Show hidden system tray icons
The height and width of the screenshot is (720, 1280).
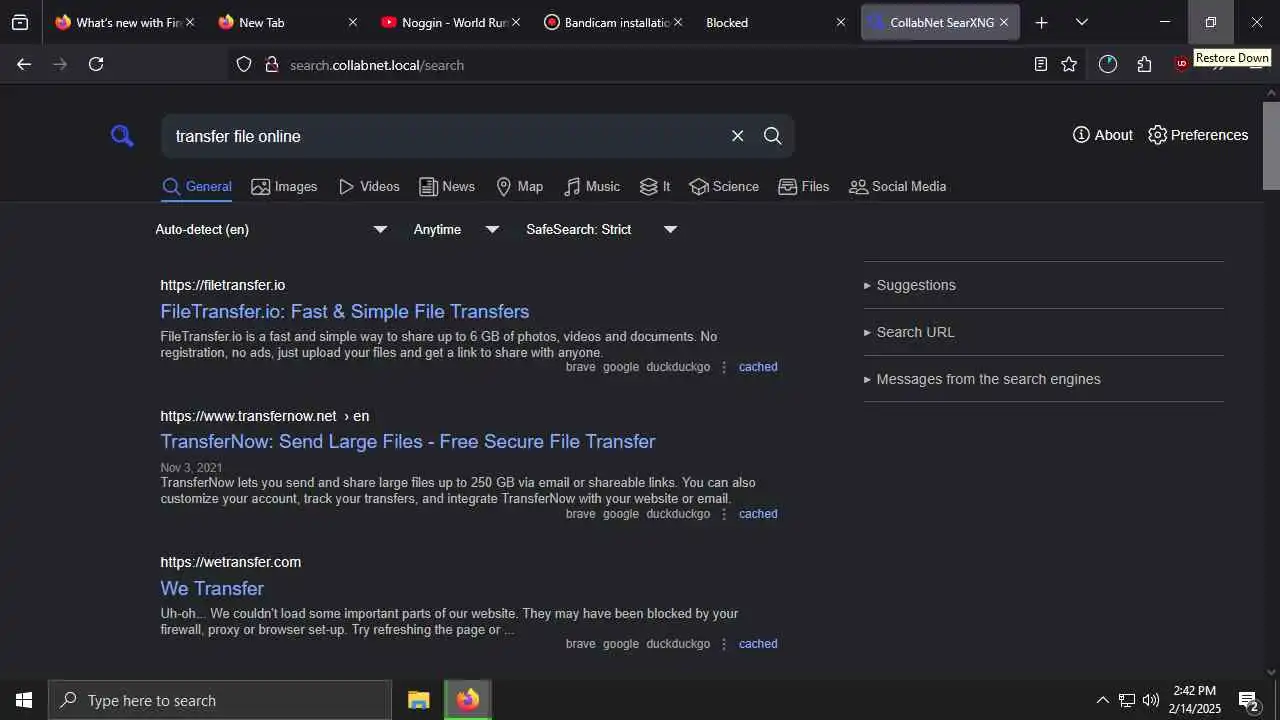[x=1102, y=700]
